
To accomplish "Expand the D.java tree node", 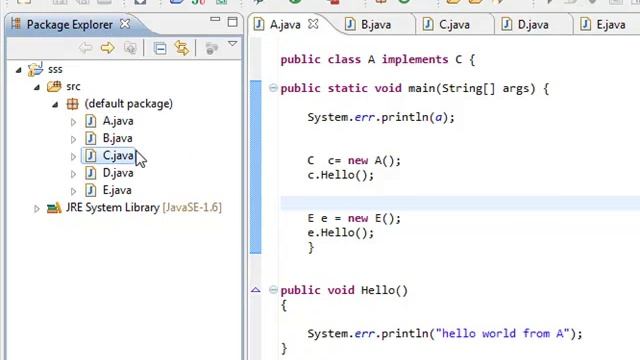I will pos(73,174).
